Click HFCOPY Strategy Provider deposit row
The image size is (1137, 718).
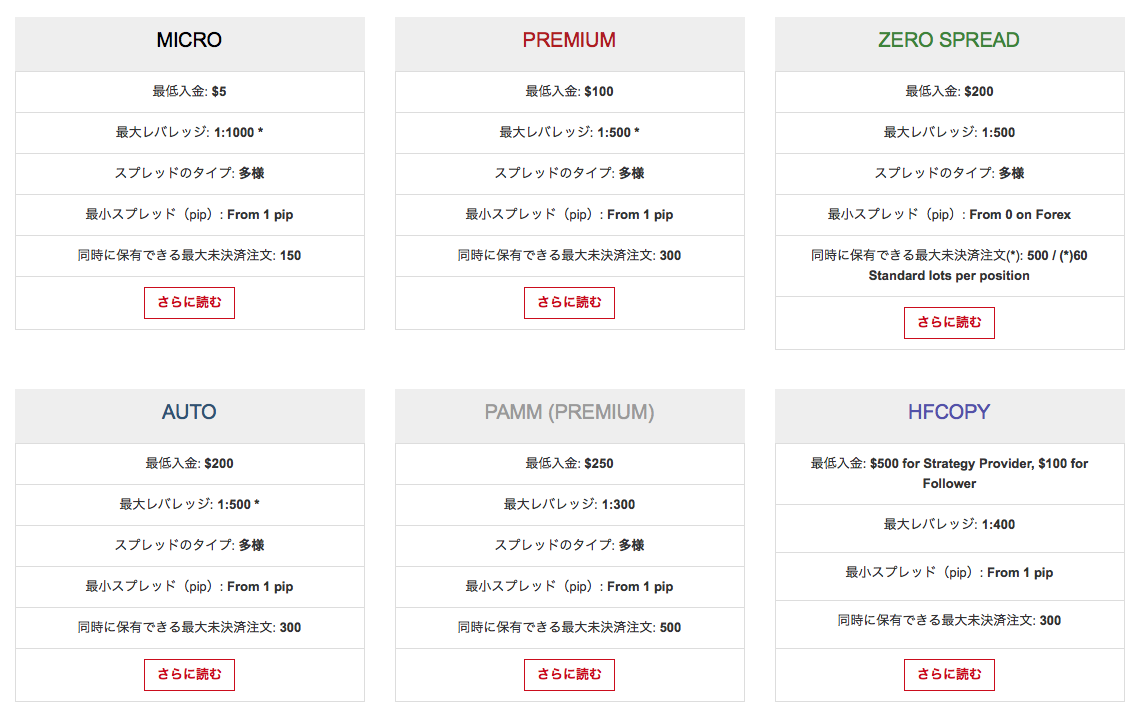click(x=950, y=474)
